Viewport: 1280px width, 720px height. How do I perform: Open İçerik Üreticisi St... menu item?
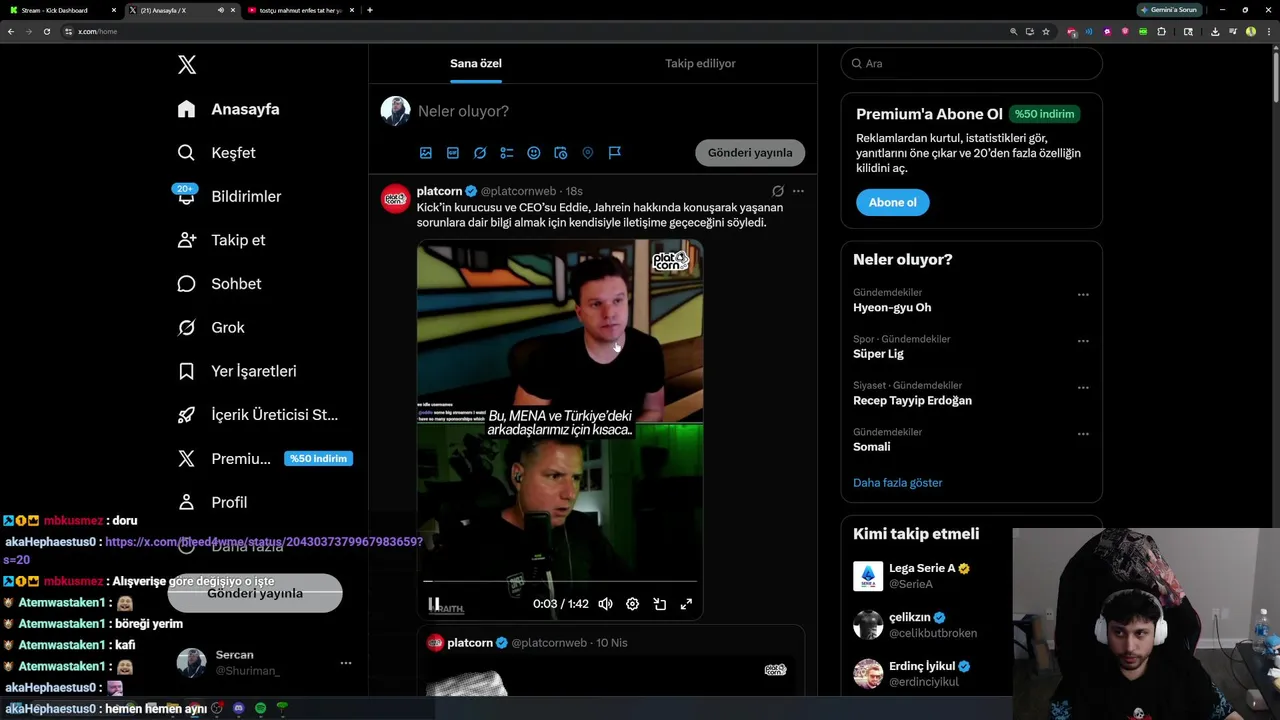pos(258,415)
